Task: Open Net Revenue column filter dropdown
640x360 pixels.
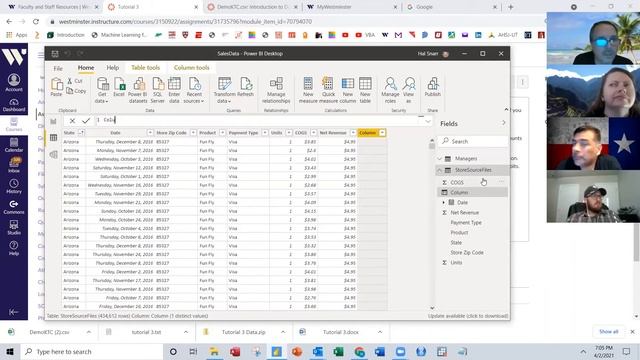Action: pyautogui.click(x=353, y=133)
